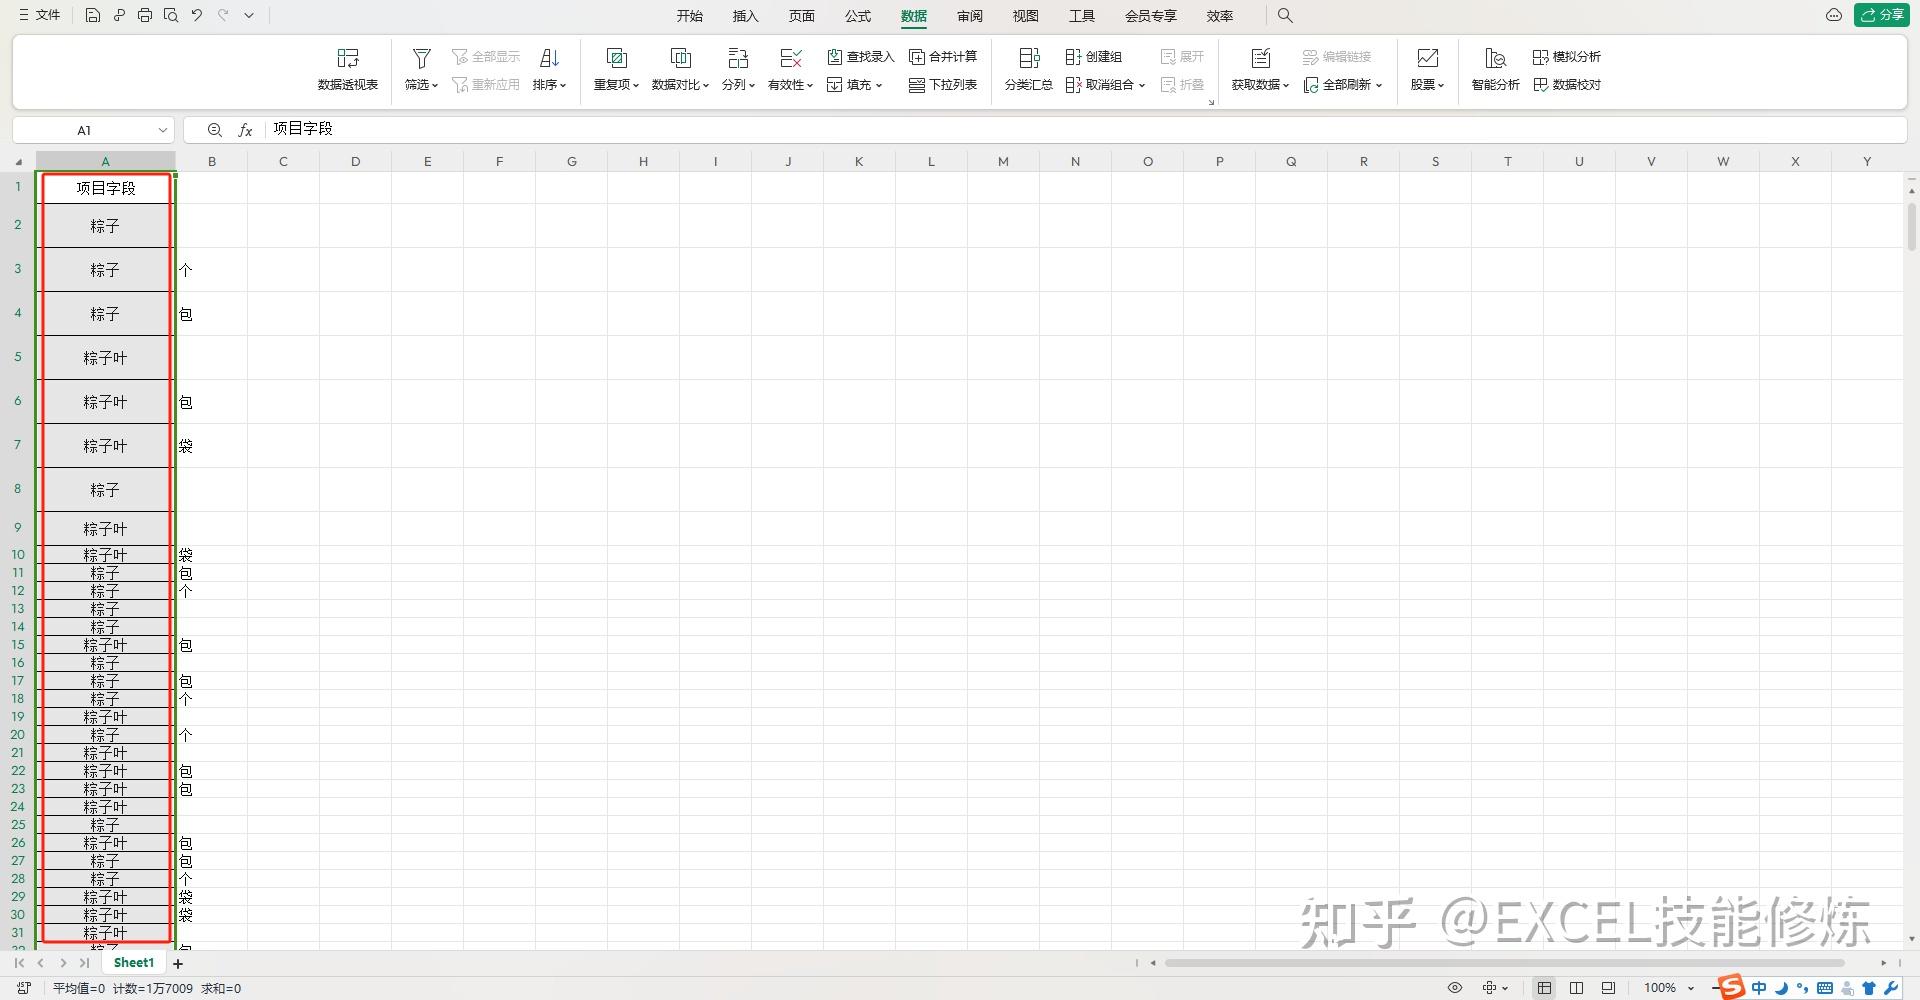This screenshot has width=1920, height=1000.
Task: Click the green 分享 button
Action: click(x=1881, y=15)
